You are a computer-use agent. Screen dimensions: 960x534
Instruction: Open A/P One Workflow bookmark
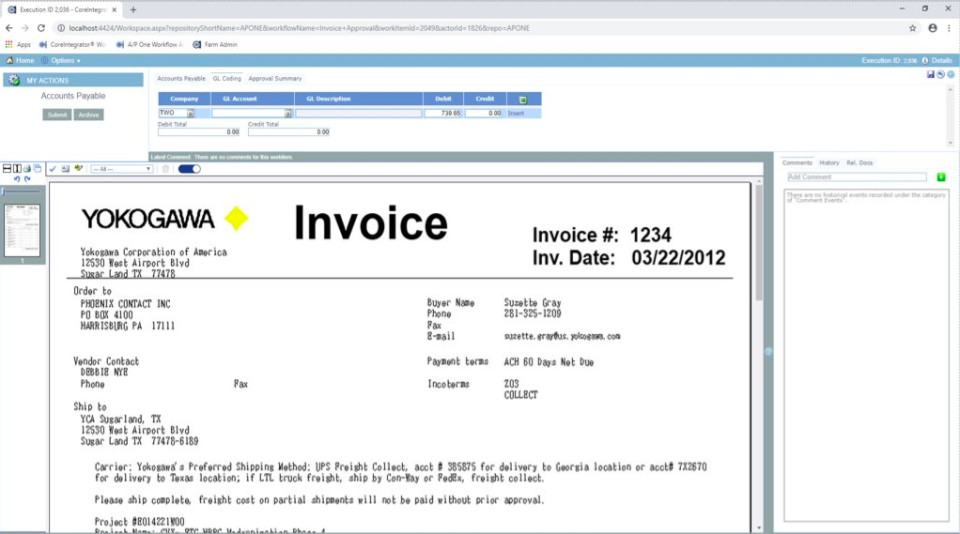pyautogui.click(x=150, y=45)
